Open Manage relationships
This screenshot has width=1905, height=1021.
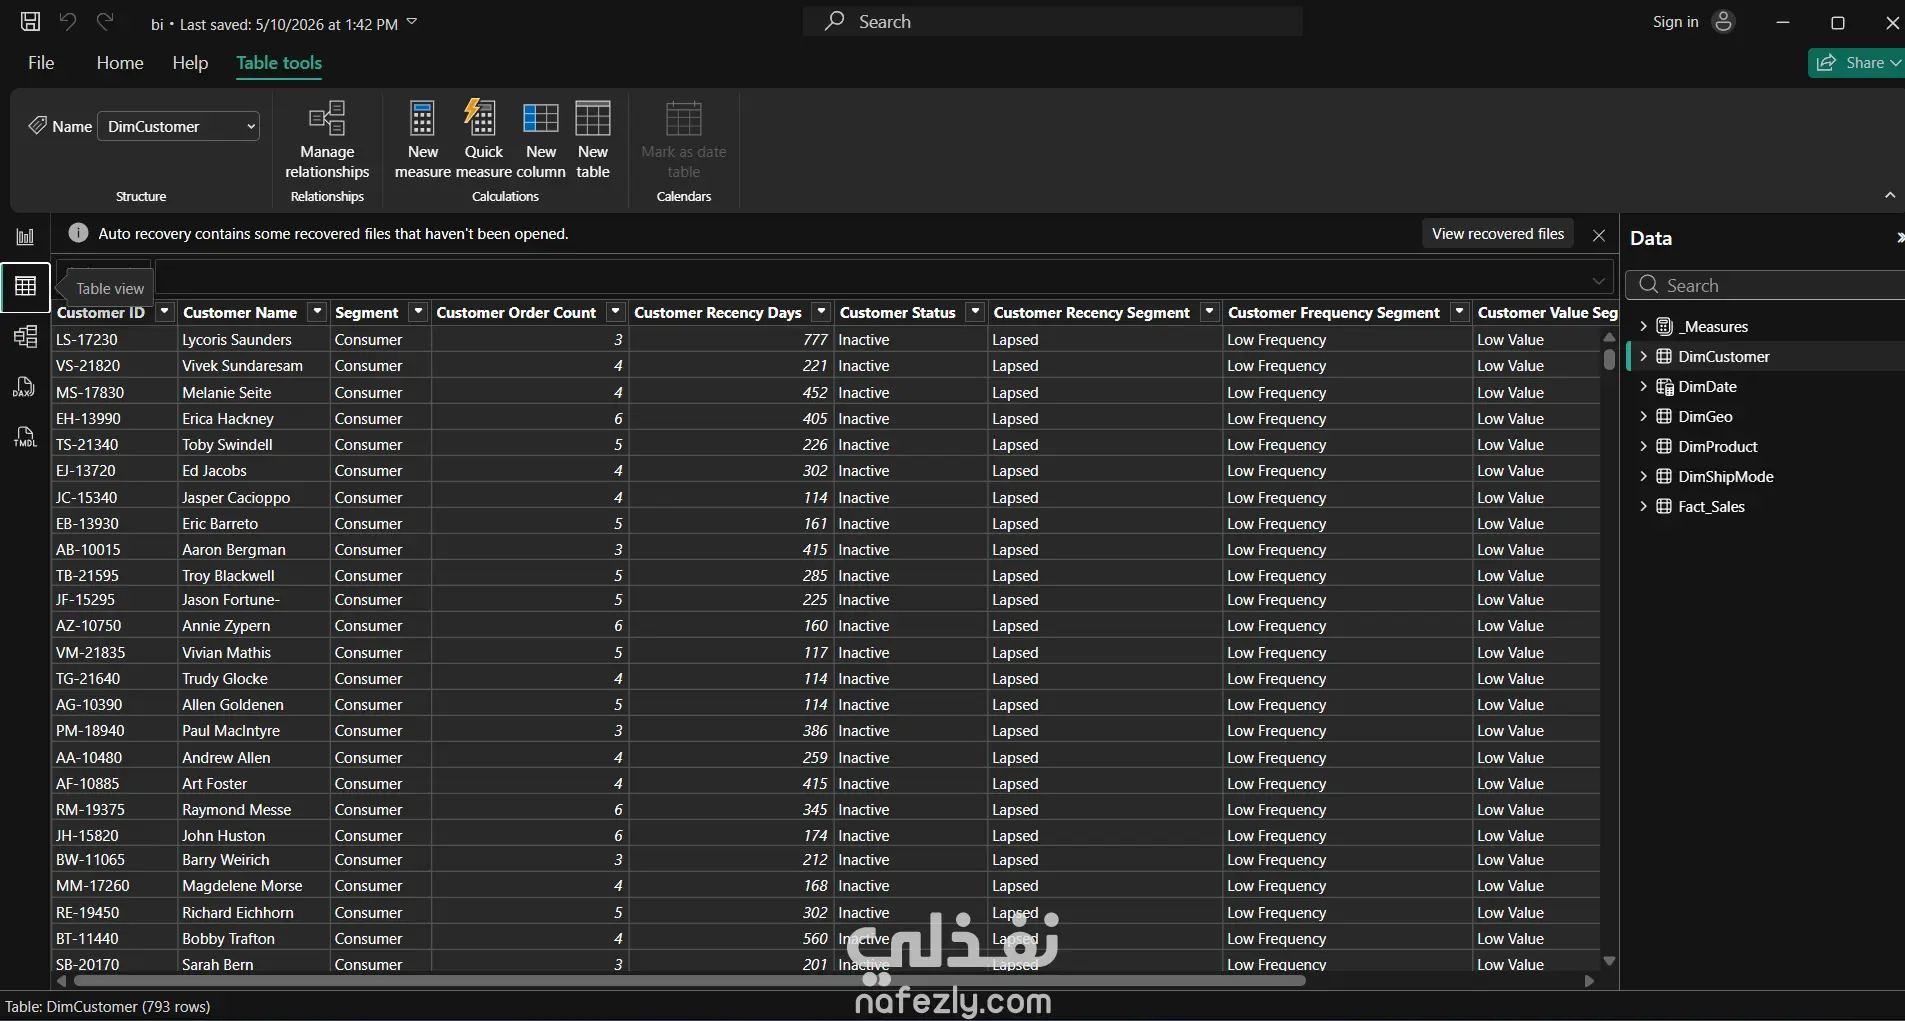327,140
